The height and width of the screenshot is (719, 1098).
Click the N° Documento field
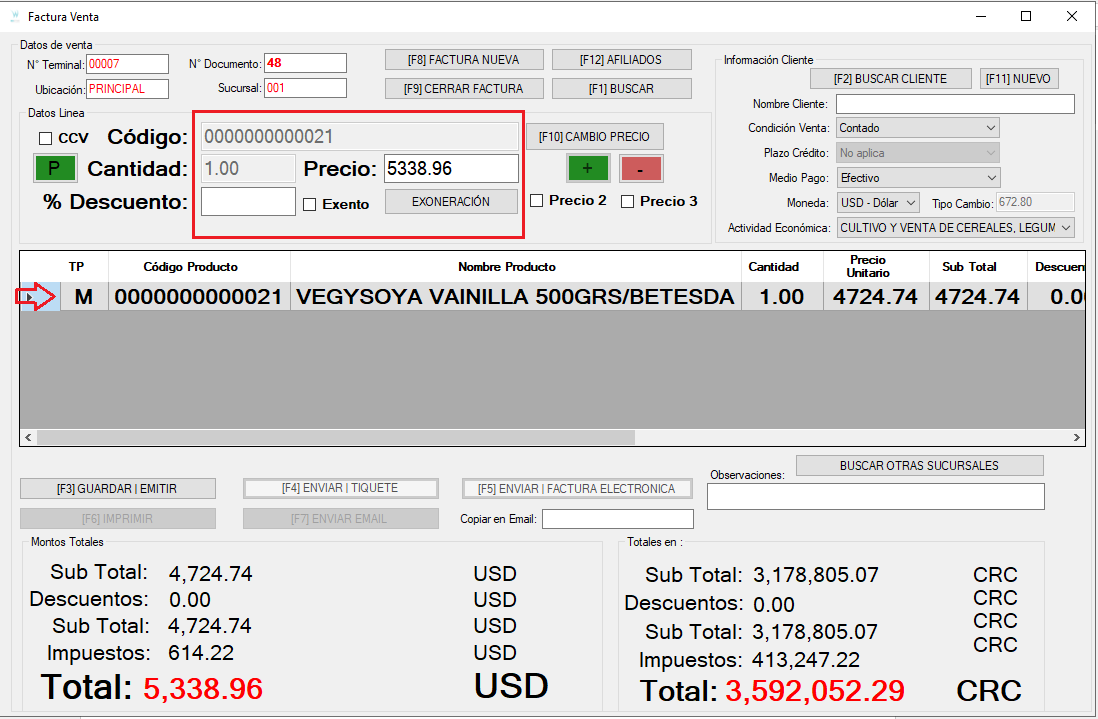[305, 63]
